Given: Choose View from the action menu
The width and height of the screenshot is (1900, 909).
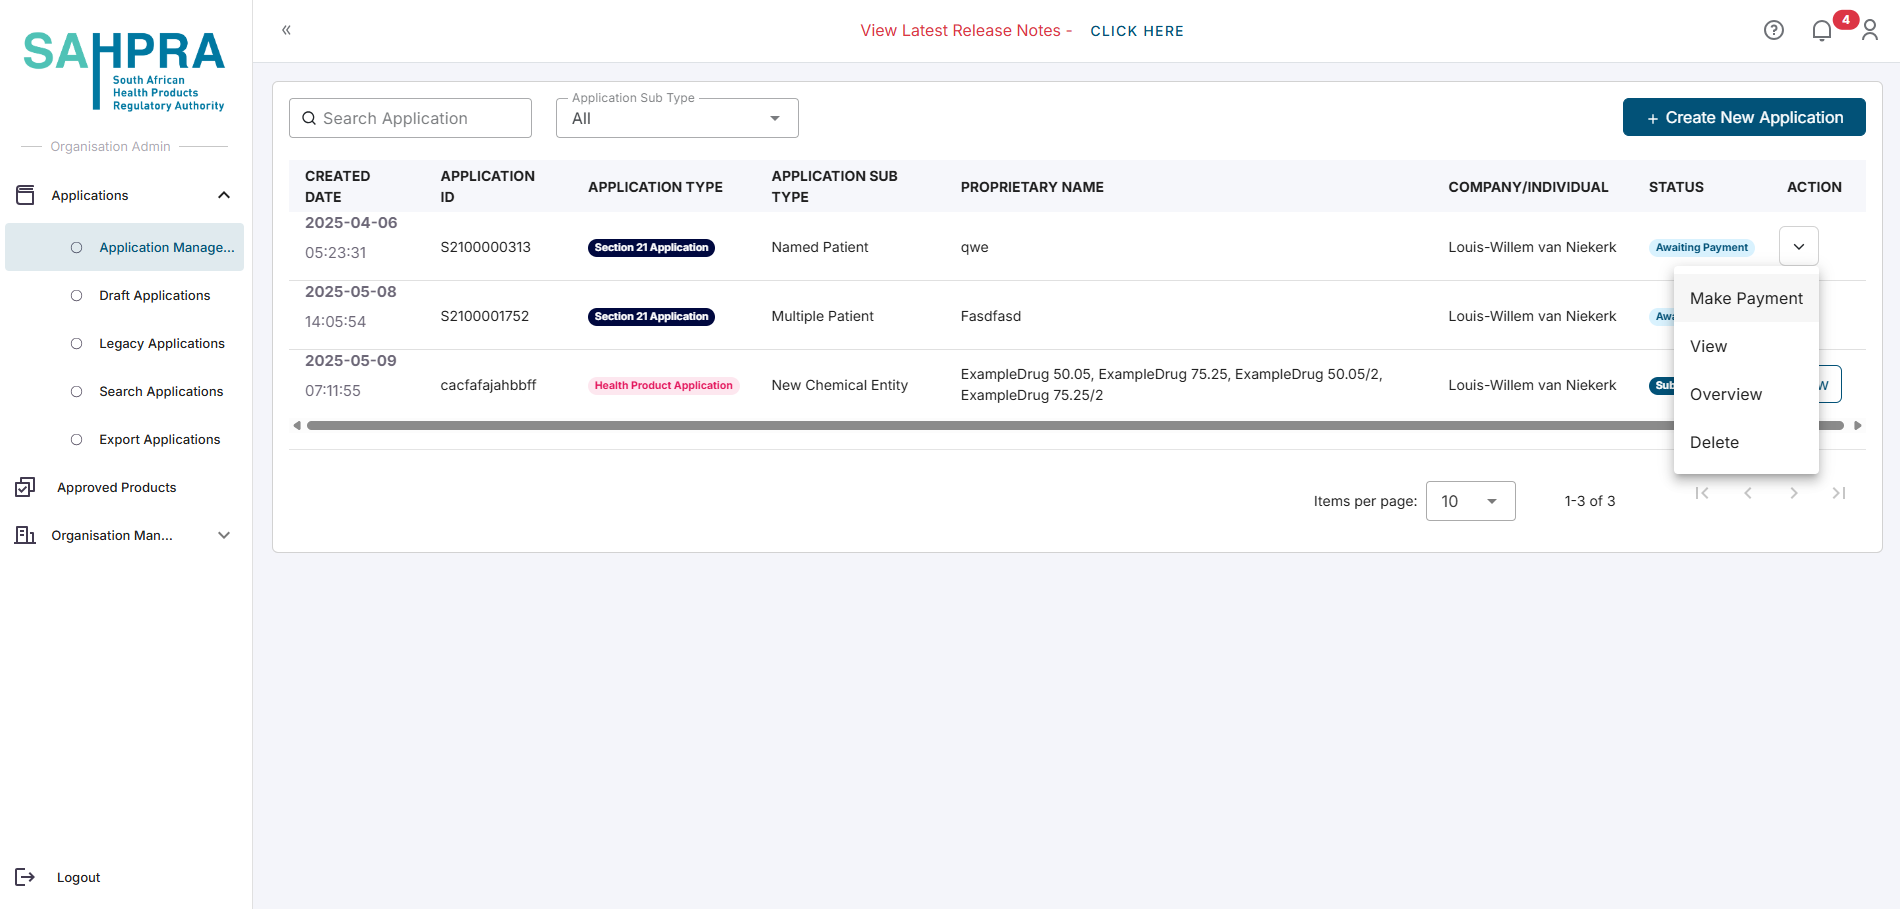Looking at the screenshot, I should point(1746,346).
